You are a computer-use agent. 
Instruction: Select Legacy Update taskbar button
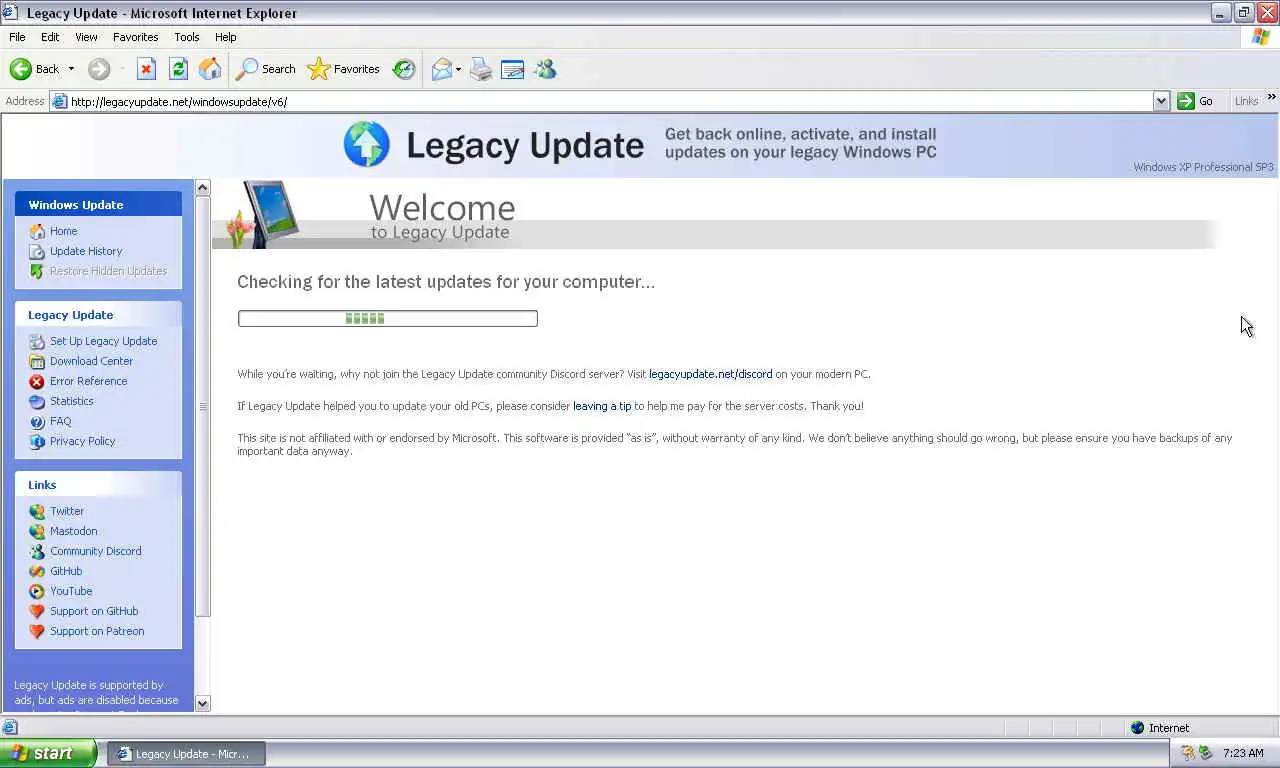click(x=187, y=754)
